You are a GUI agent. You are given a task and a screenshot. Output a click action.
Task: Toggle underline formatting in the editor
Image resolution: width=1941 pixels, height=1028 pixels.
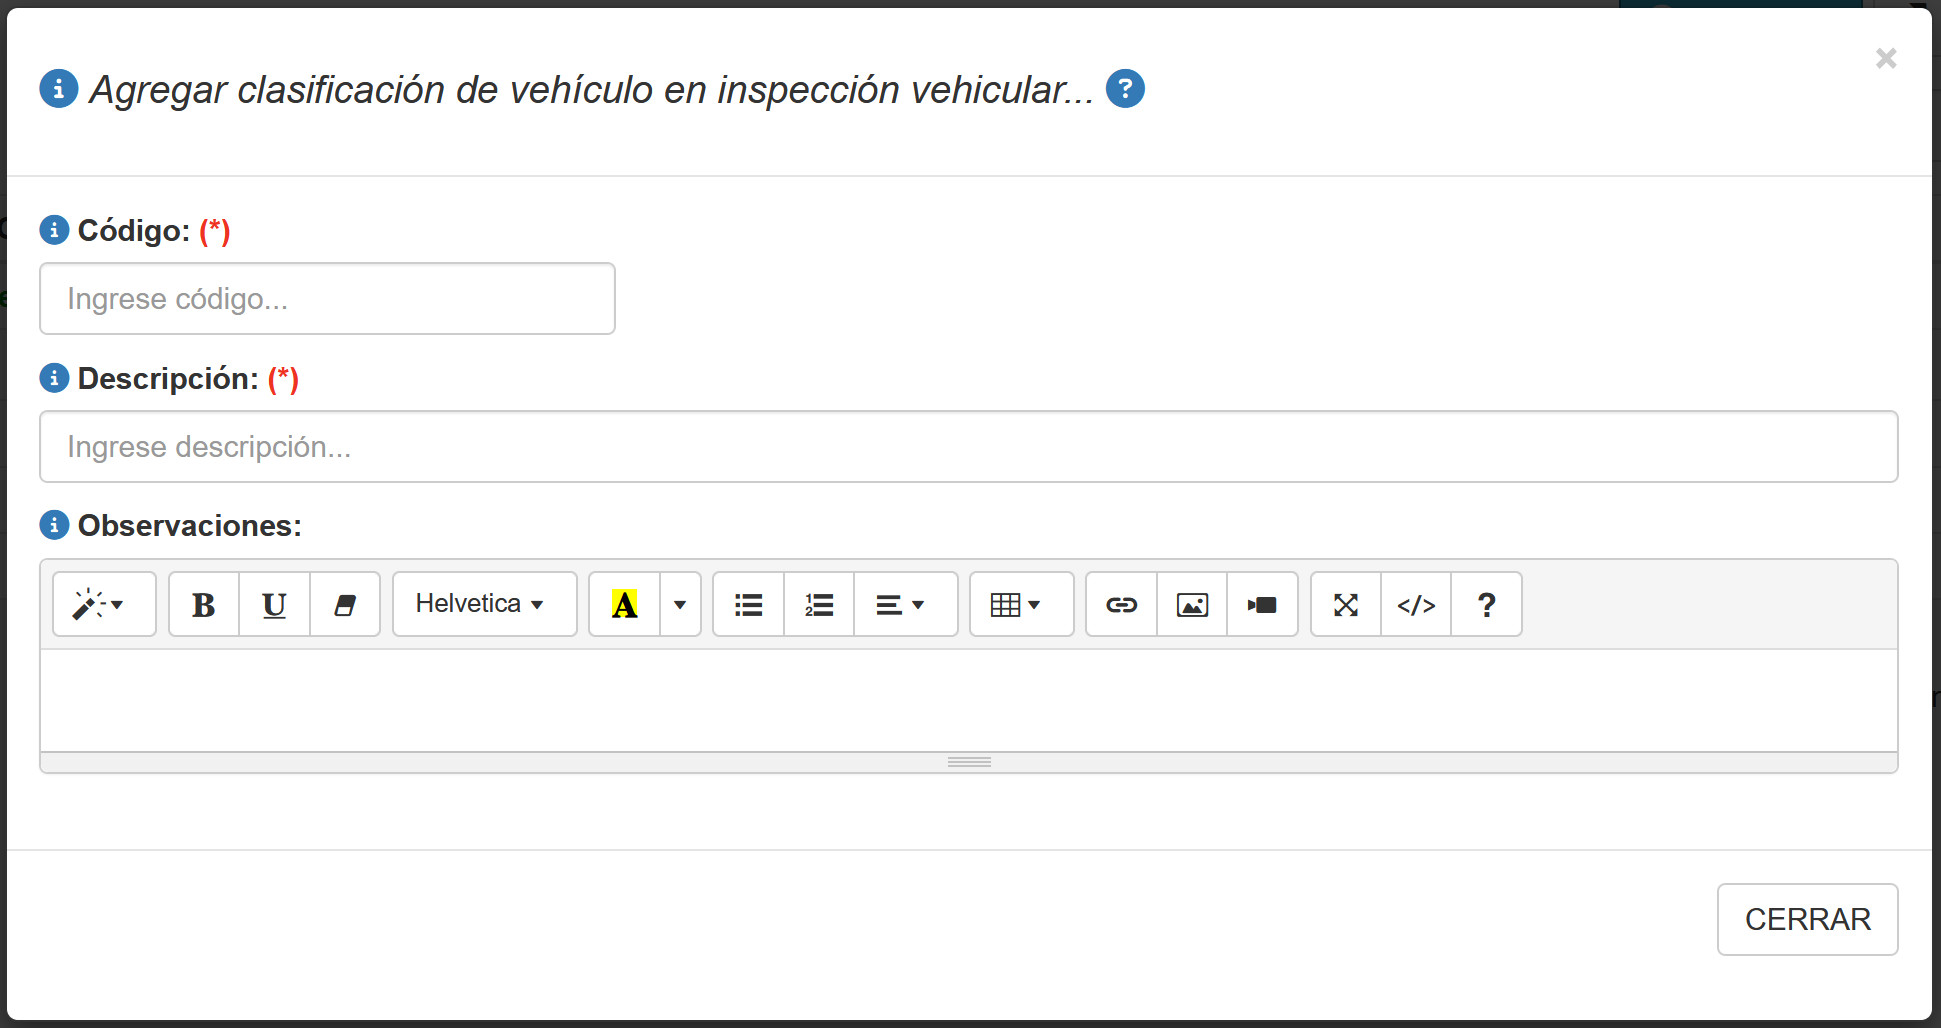pos(274,604)
